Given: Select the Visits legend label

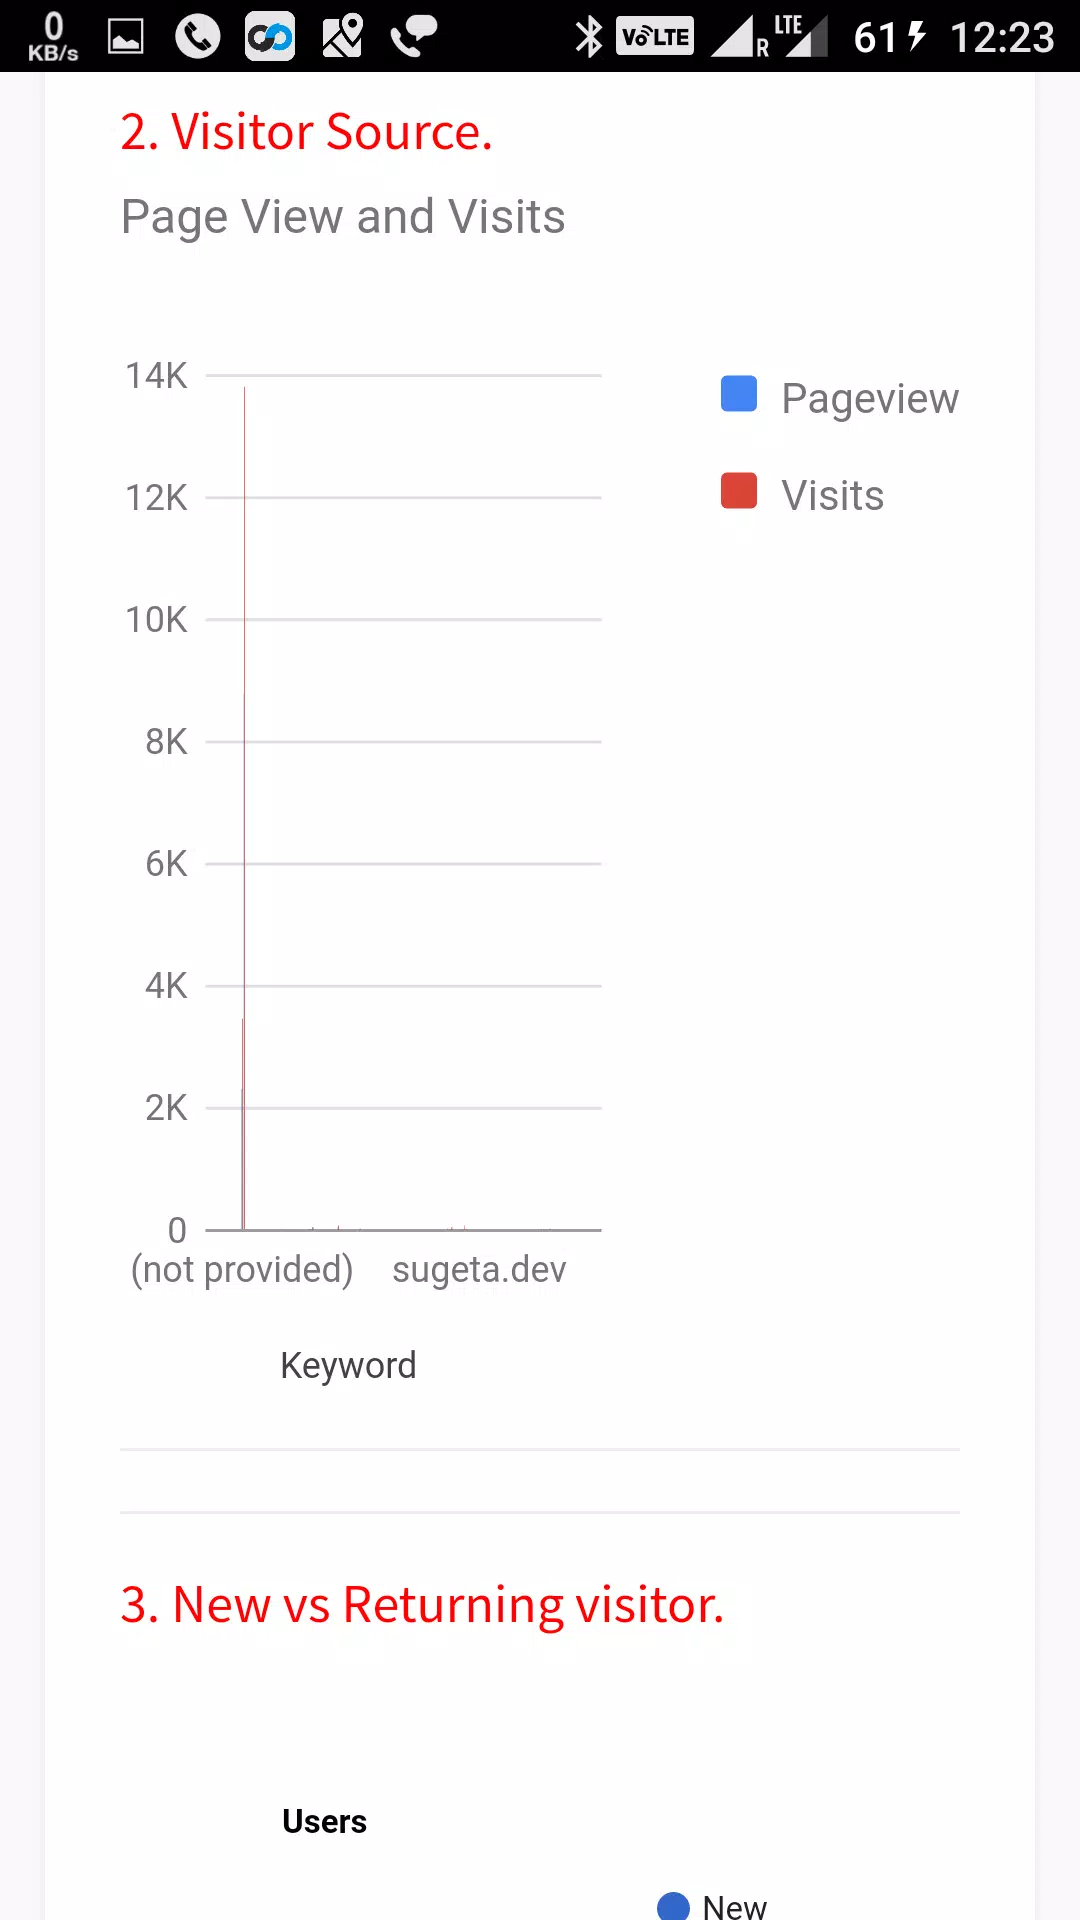Looking at the screenshot, I should tap(833, 495).
